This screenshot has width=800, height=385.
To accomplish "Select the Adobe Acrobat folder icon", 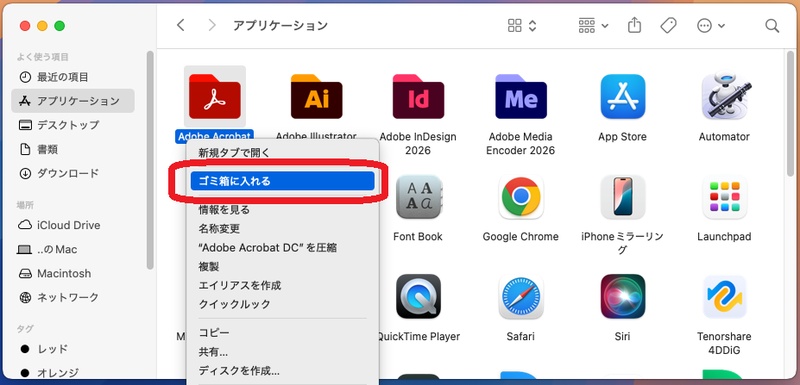I will [x=214, y=96].
